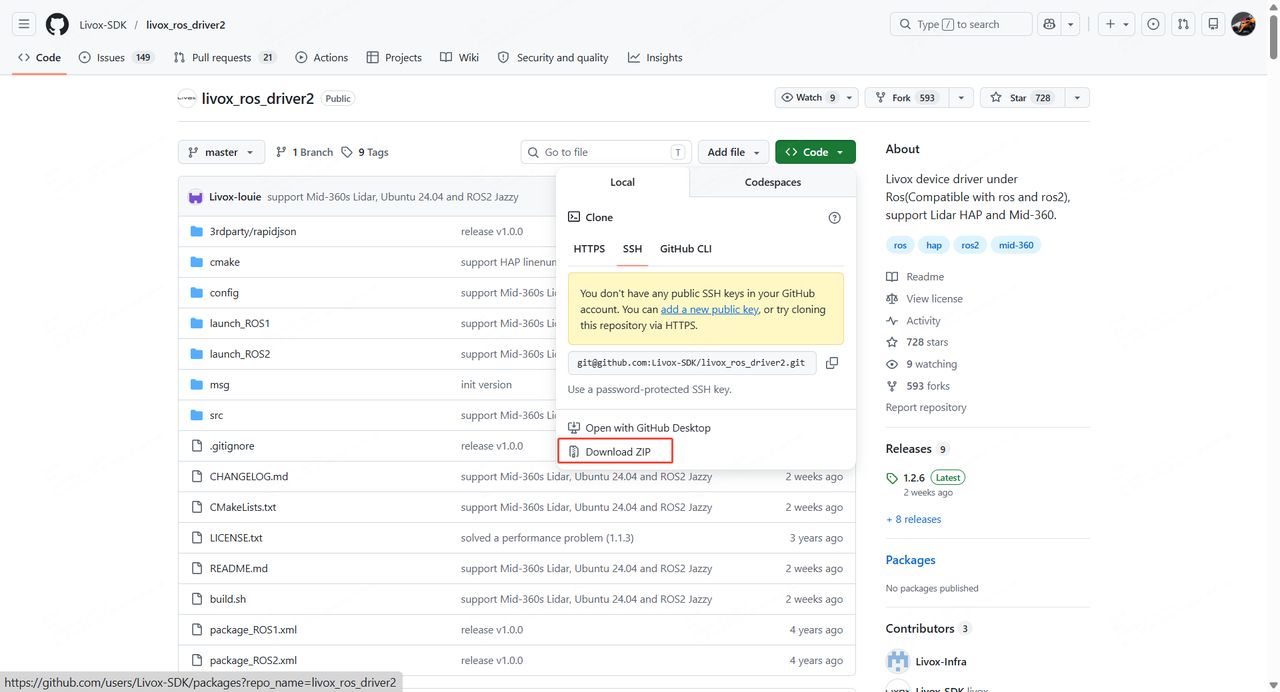
Task: Open the Activity link in About
Action: click(x=913, y=321)
